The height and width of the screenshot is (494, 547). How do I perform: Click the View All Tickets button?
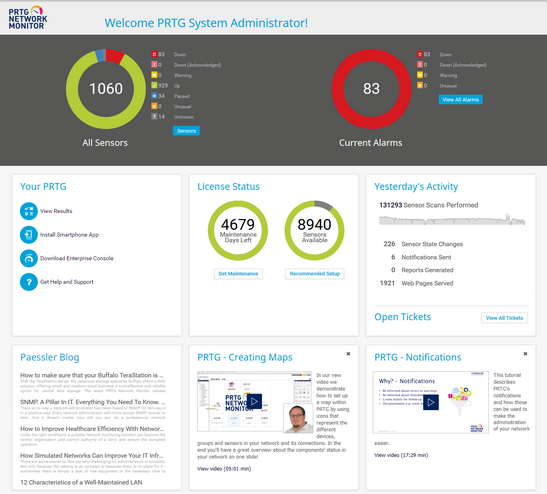click(504, 318)
